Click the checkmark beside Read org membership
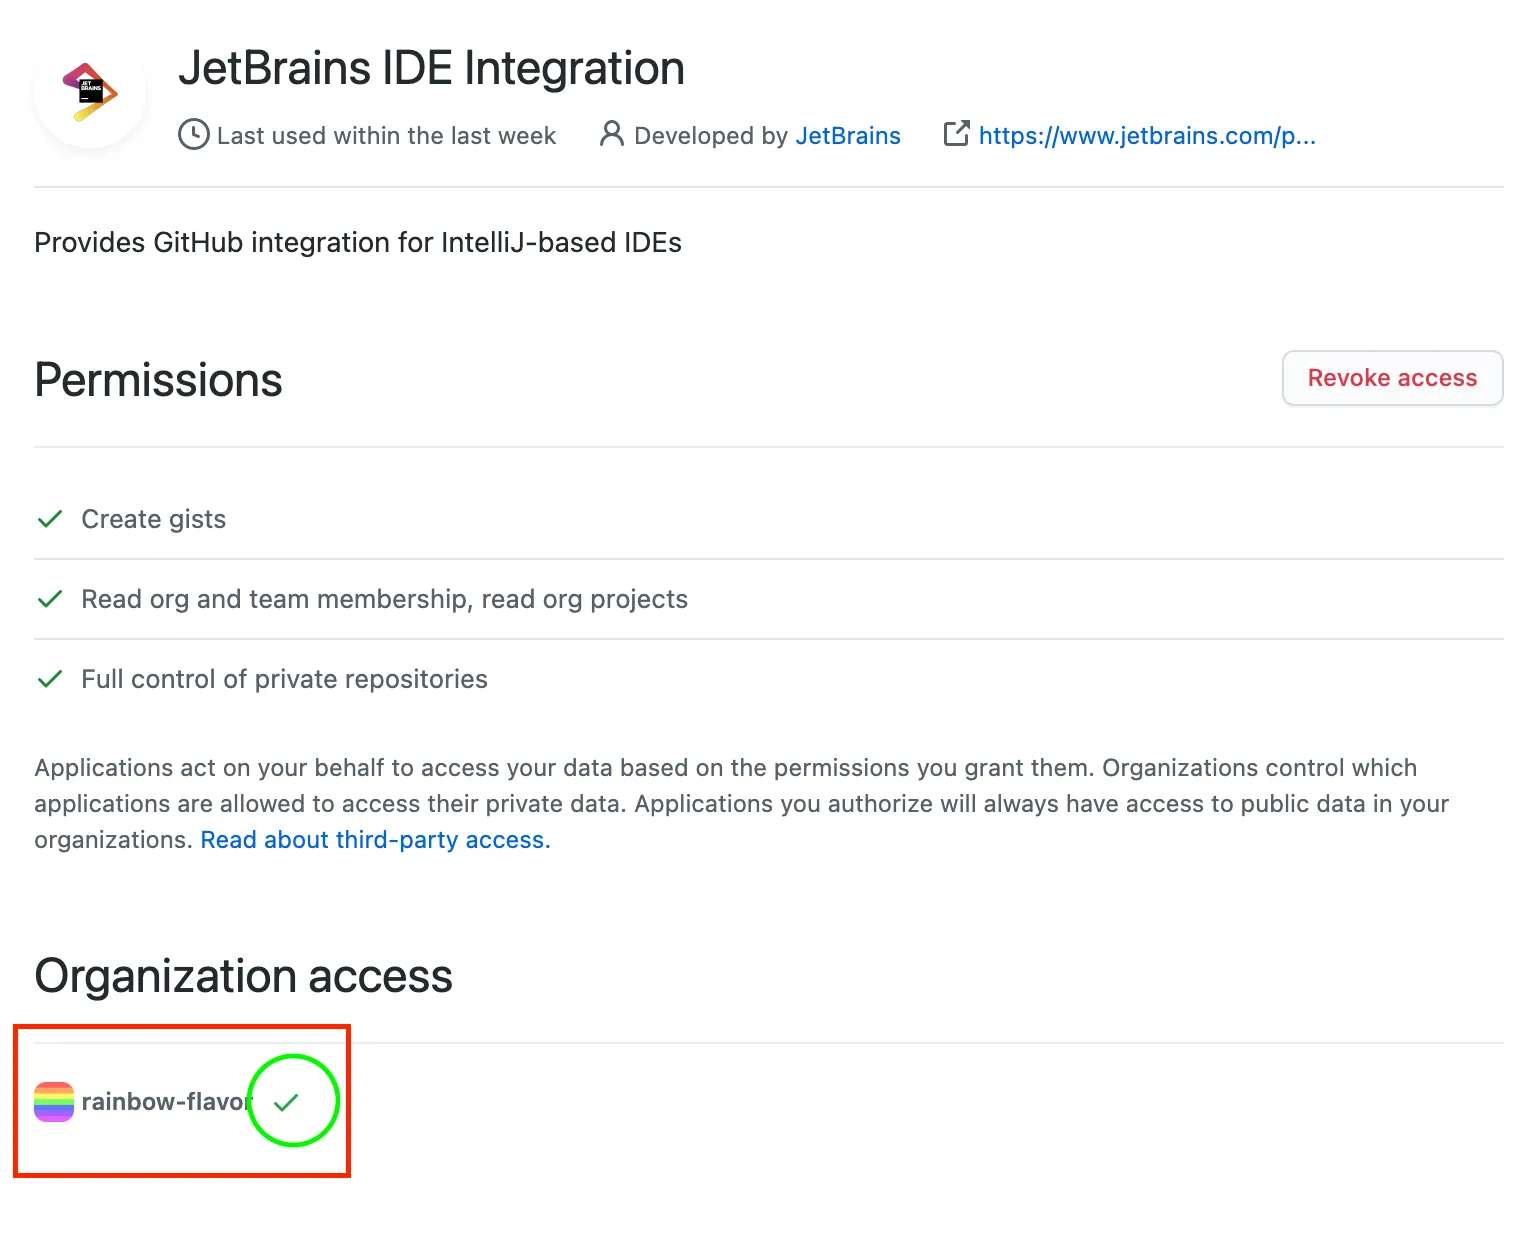 50,599
